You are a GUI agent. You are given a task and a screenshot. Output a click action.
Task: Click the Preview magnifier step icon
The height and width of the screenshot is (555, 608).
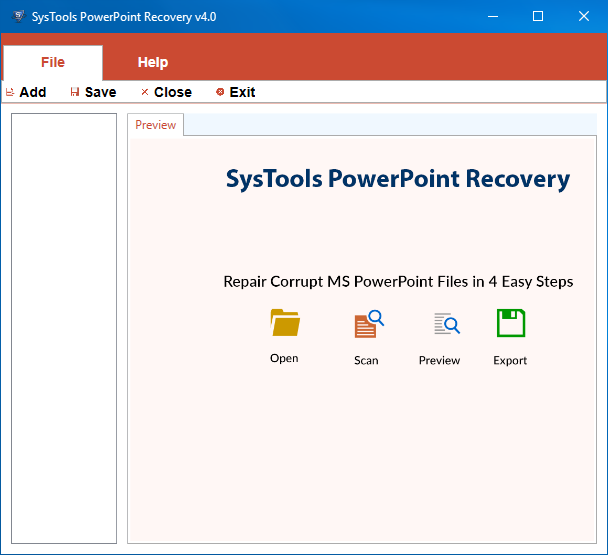(446, 324)
